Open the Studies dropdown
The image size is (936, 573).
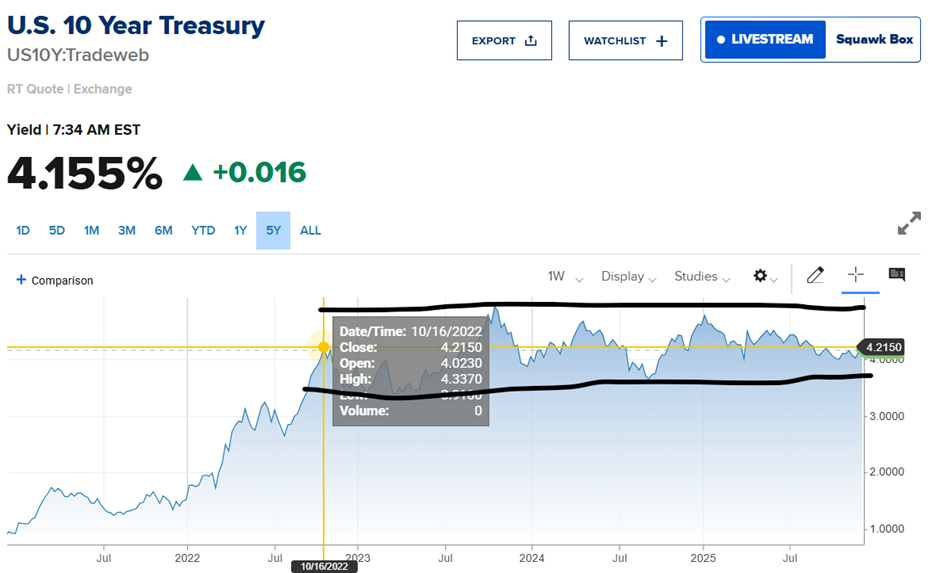(x=701, y=276)
